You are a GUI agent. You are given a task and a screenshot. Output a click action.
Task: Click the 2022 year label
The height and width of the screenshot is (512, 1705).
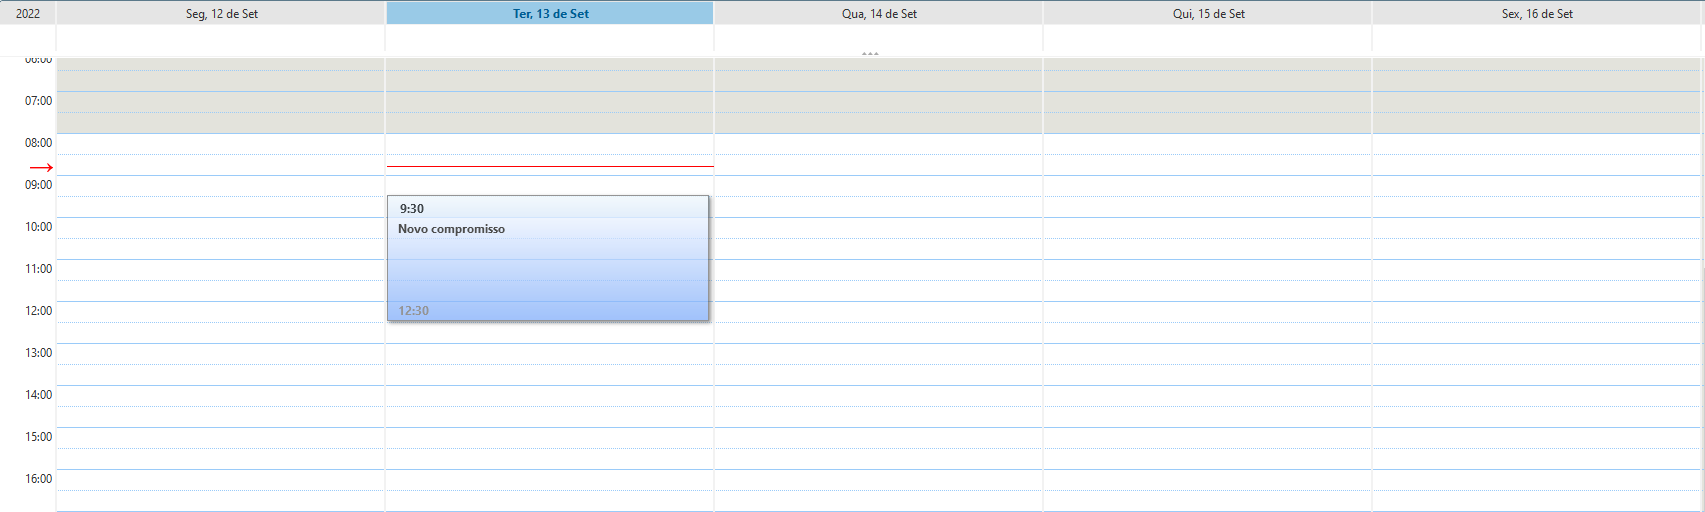[x=28, y=14]
